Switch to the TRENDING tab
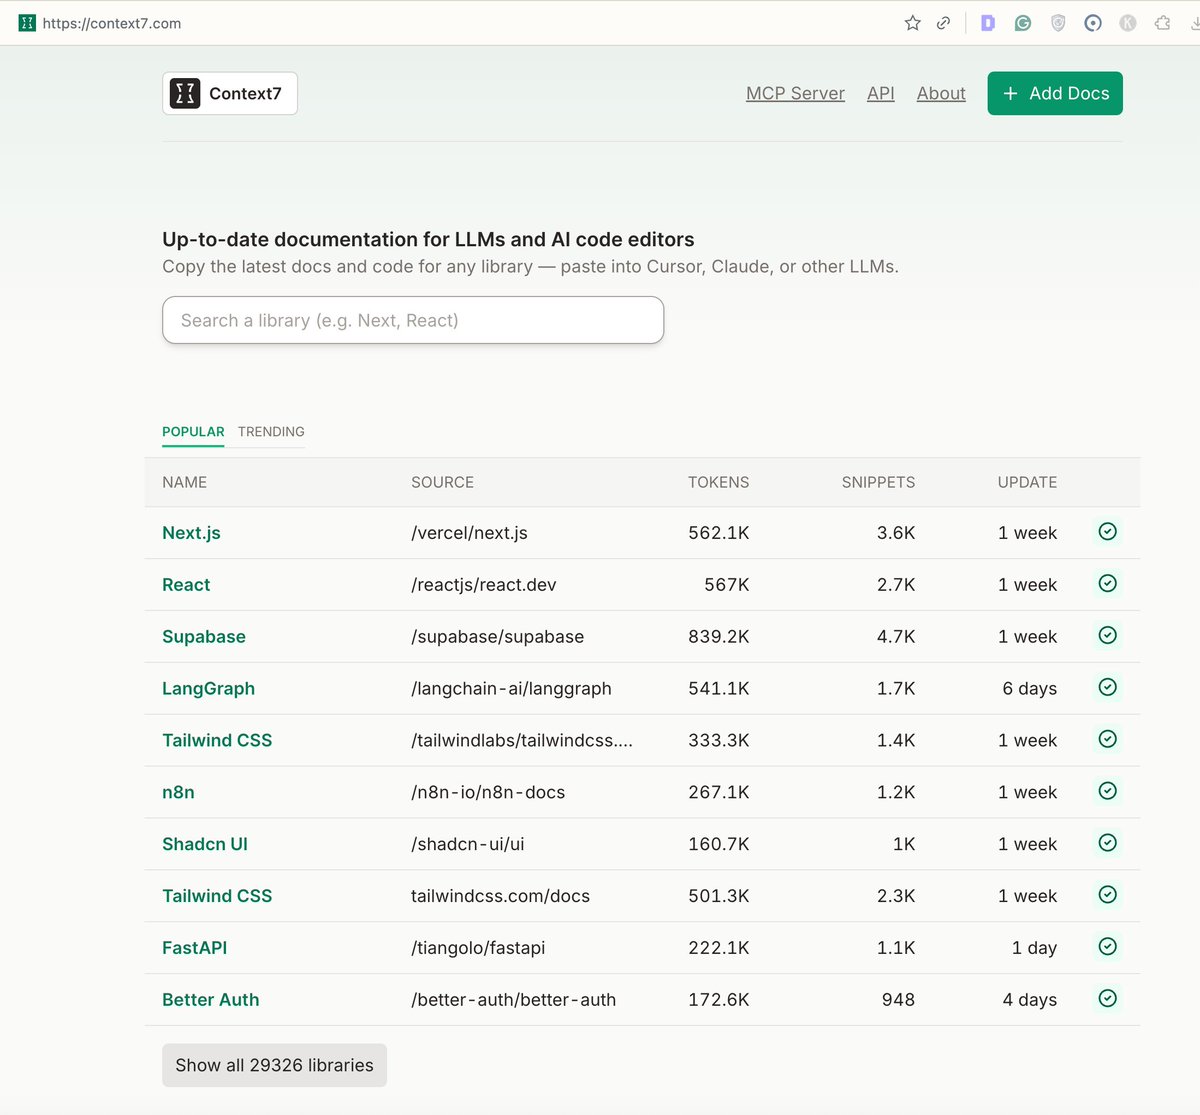Screen dimensions: 1200x1115 (271, 432)
